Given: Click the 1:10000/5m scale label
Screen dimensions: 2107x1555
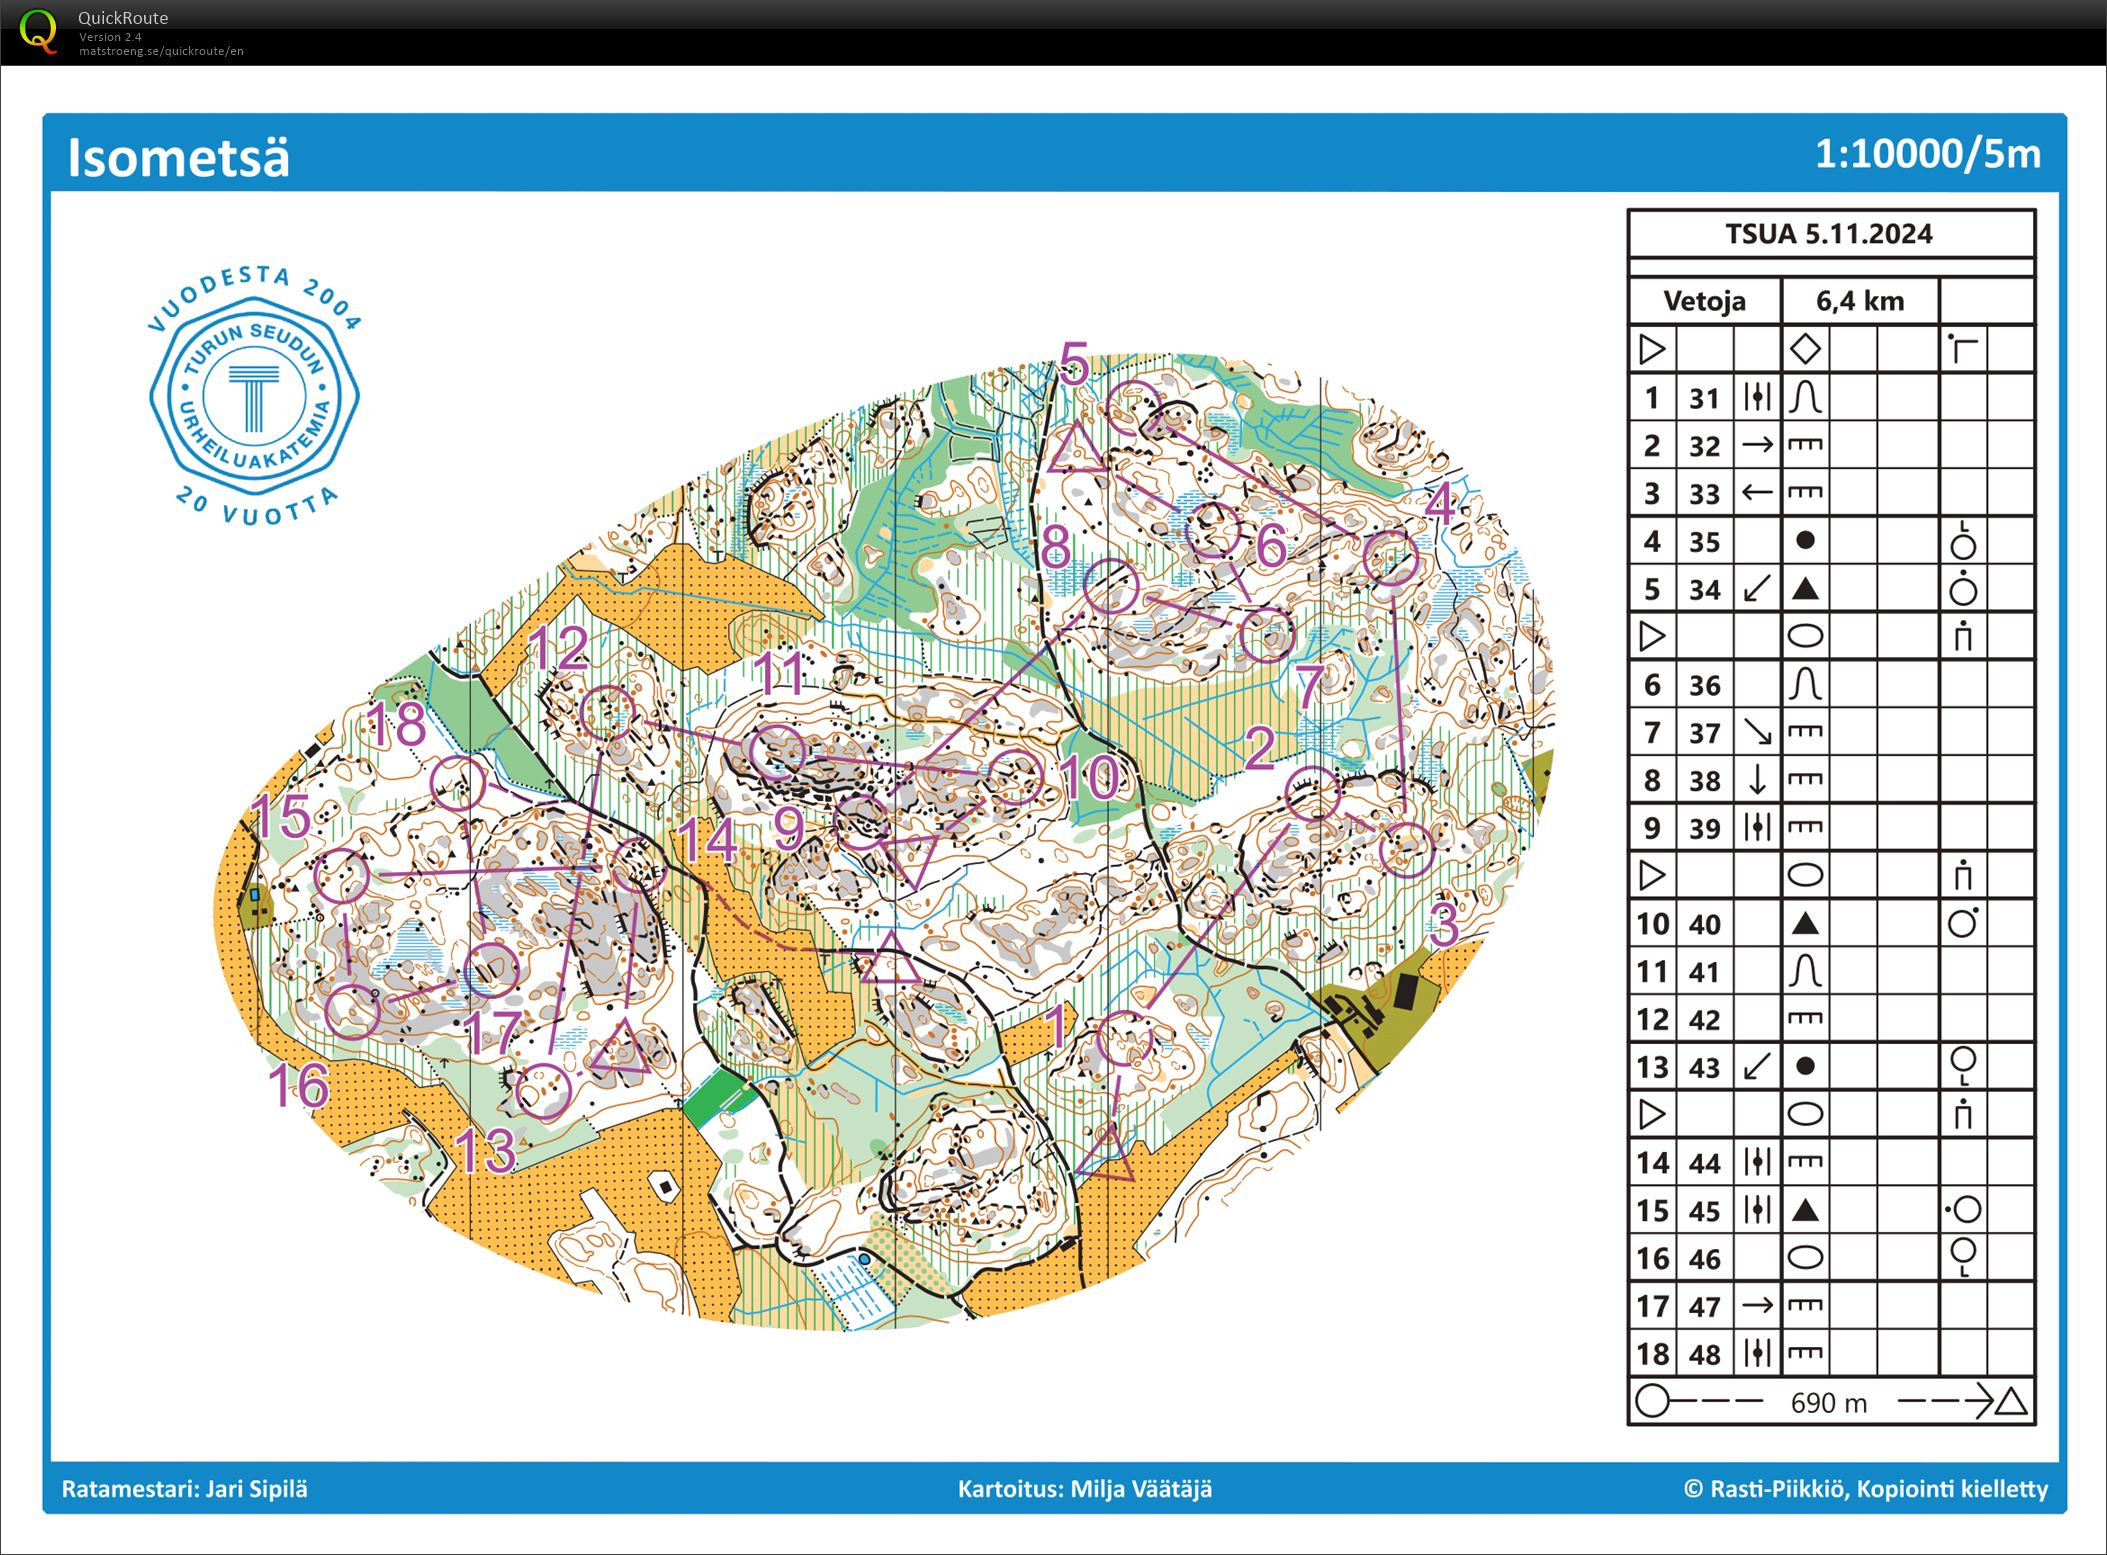Looking at the screenshot, I should pyautogui.click(x=1927, y=154).
